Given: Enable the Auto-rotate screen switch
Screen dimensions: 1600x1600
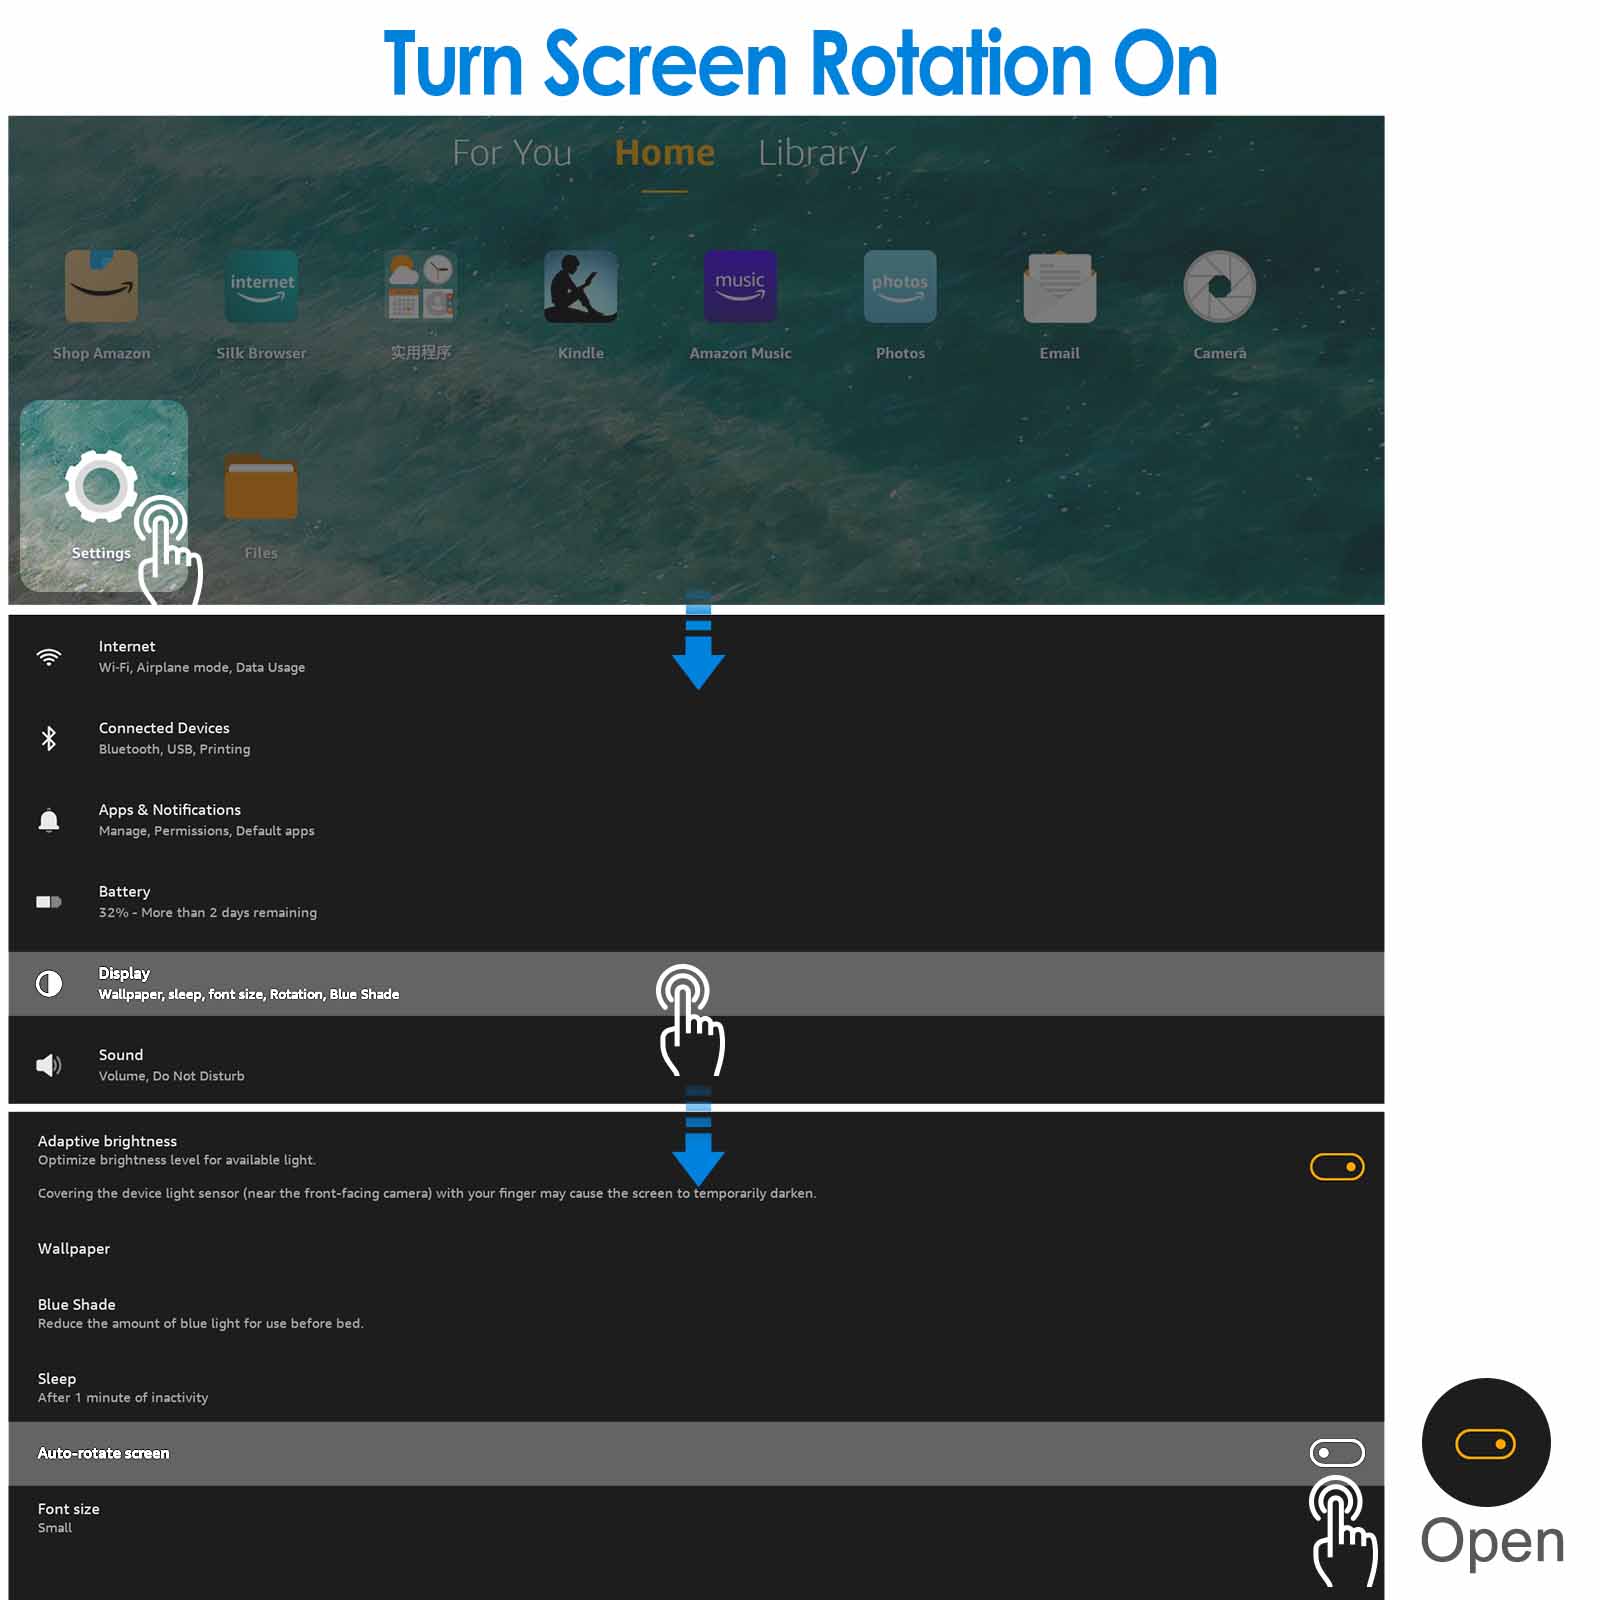Looking at the screenshot, I should (x=1337, y=1452).
